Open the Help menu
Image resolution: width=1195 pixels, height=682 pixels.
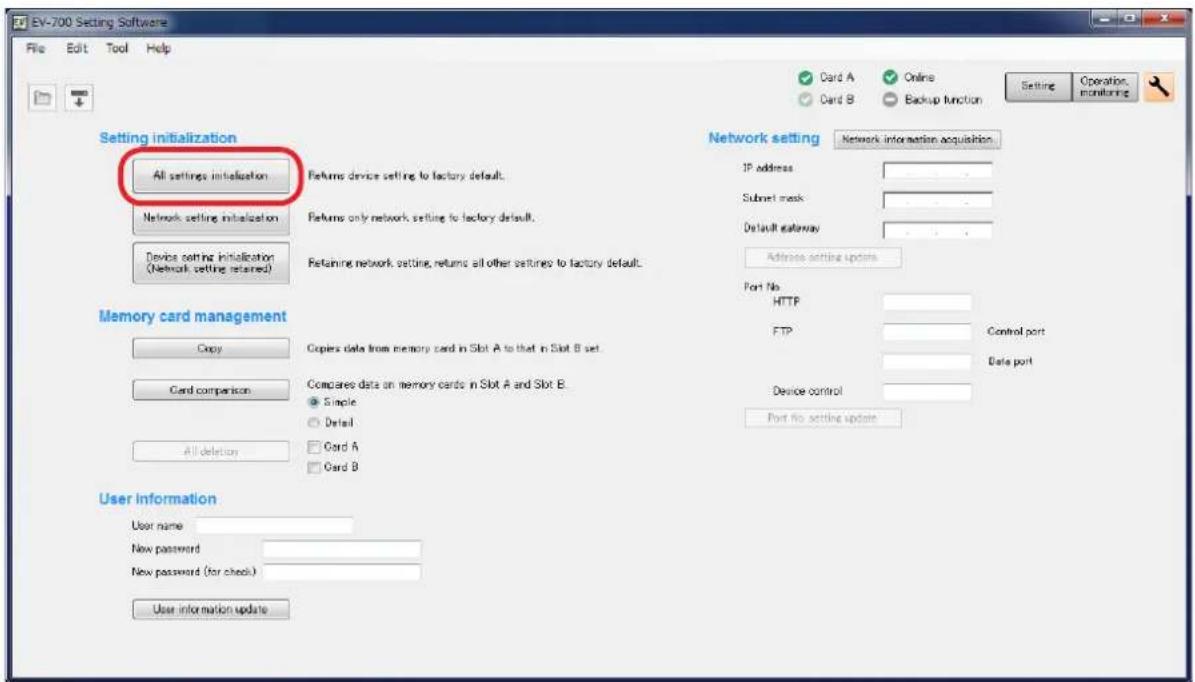[x=159, y=48]
